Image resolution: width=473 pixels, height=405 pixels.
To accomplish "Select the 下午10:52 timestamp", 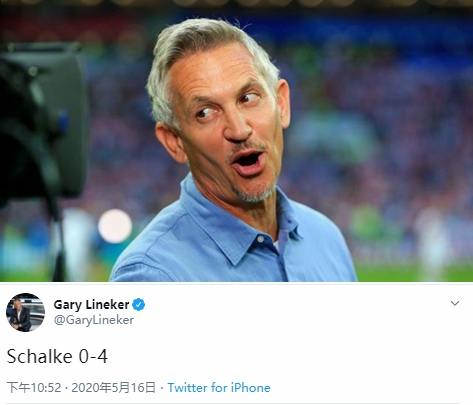I will (x=34, y=388).
